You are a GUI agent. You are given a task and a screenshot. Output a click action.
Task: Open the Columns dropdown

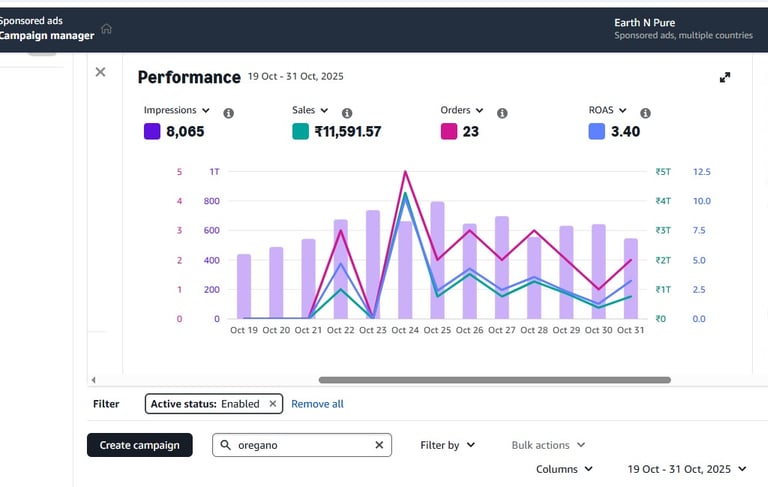pyautogui.click(x=564, y=469)
